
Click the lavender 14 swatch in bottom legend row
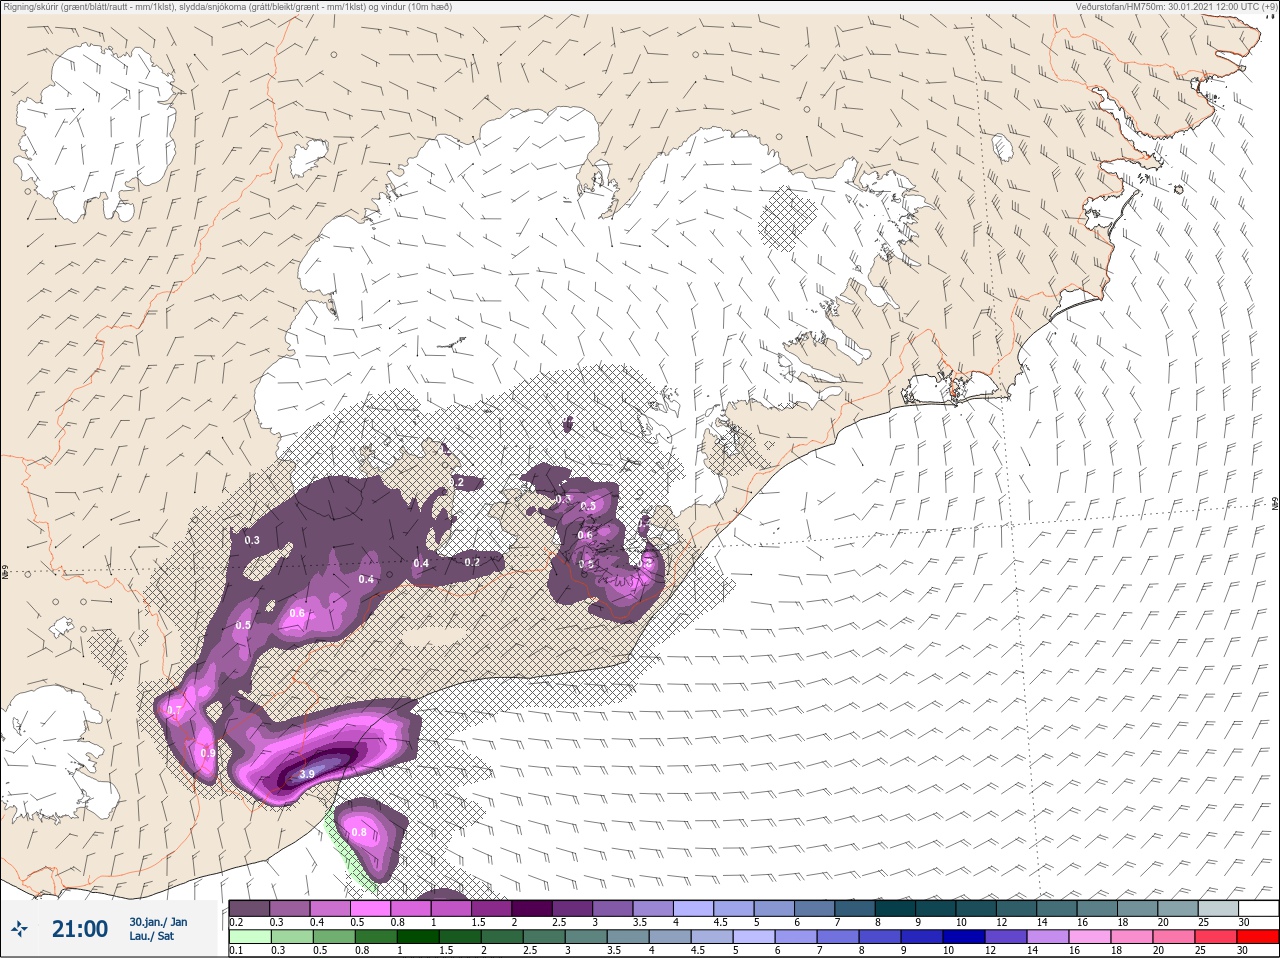click(x=1049, y=937)
